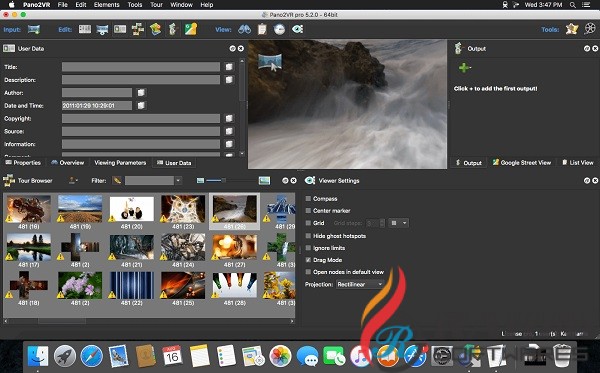600x373 pixels.
Task: Open the Tour menu
Action: click(x=156, y=5)
